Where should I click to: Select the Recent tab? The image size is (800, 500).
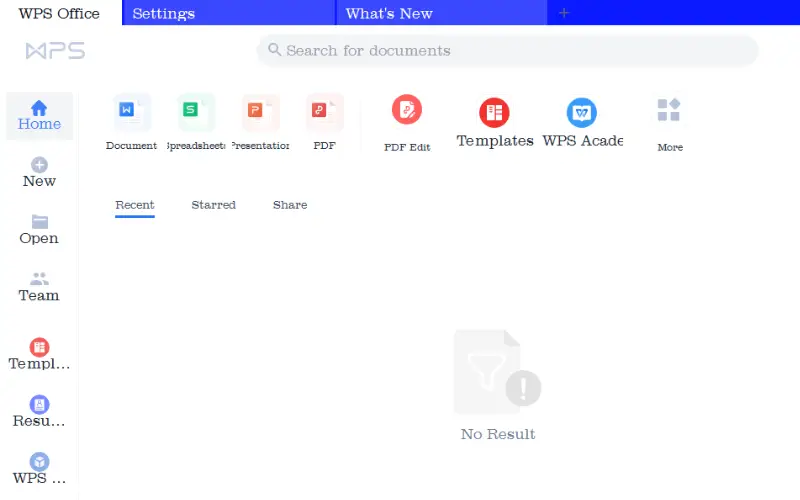135,205
